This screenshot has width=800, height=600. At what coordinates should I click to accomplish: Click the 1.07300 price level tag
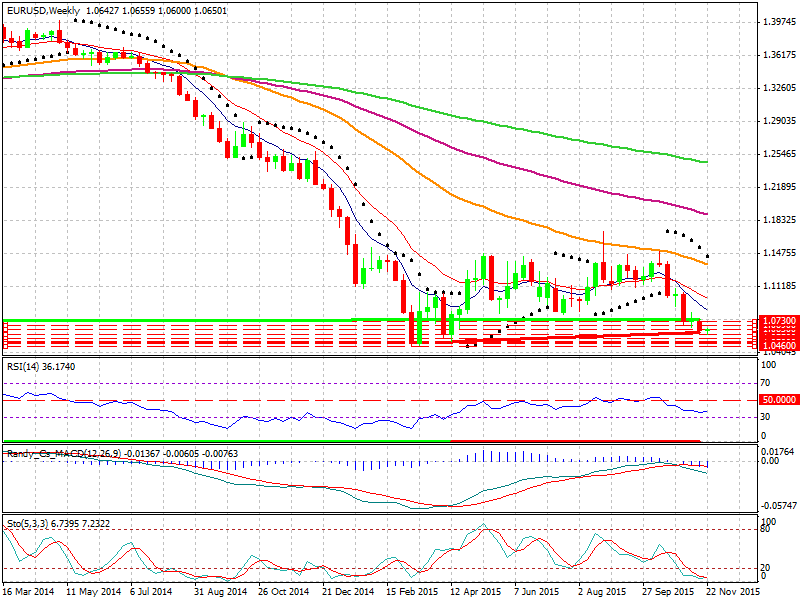point(778,320)
